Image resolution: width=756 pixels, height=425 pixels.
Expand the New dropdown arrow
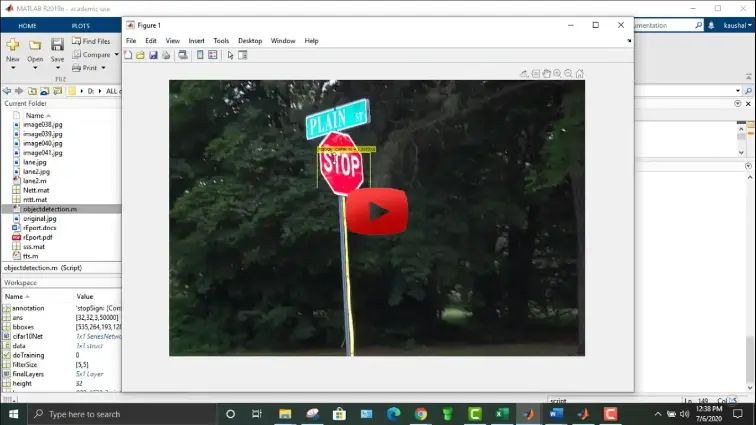13,68
